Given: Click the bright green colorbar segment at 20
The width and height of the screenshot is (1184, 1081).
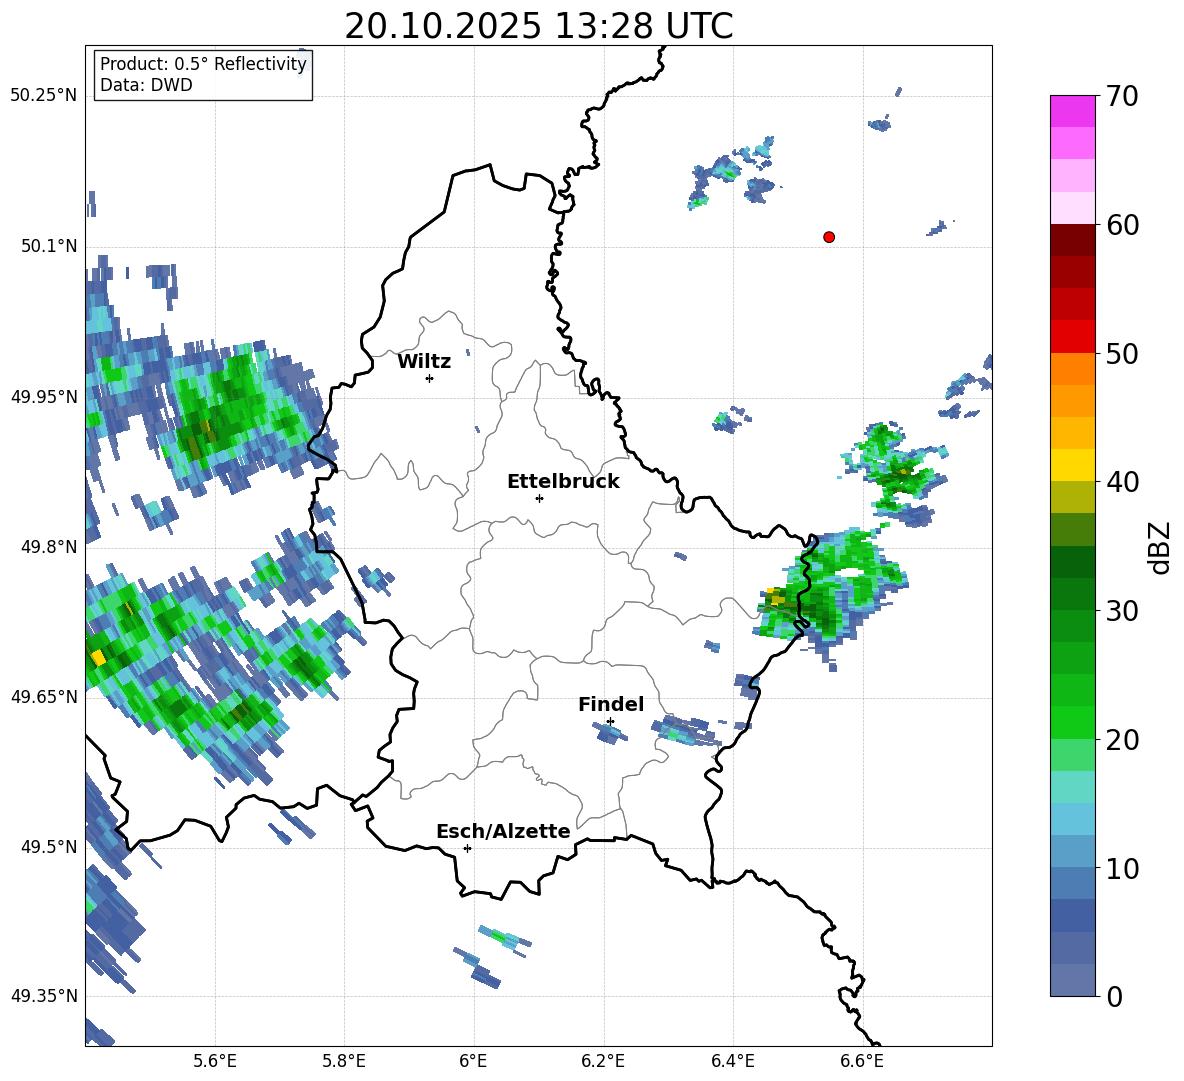Looking at the screenshot, I should [x=1072, y=722].
